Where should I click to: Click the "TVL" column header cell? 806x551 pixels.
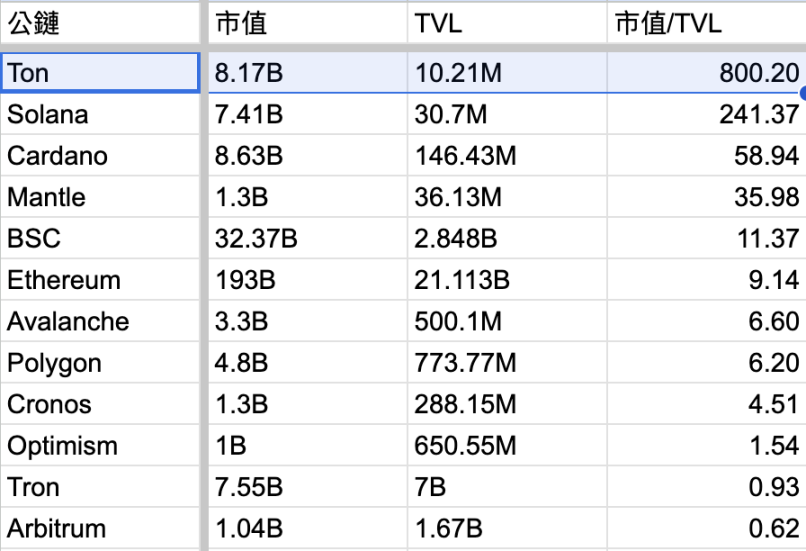click(507, 23)
